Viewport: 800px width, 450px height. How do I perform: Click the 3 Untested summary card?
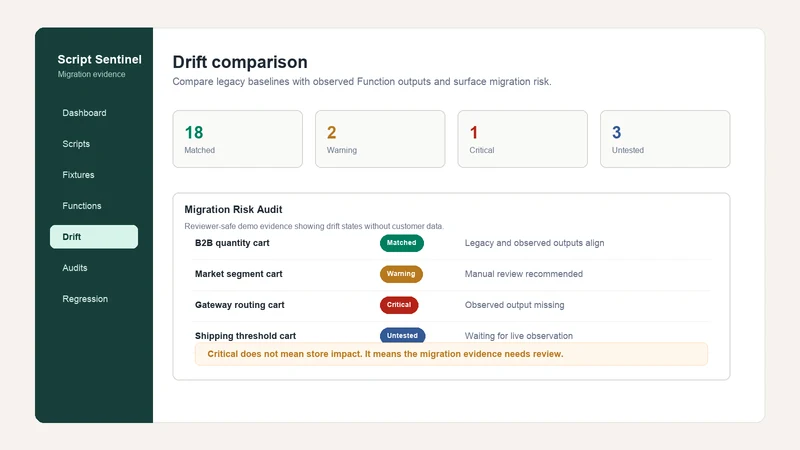665,139
